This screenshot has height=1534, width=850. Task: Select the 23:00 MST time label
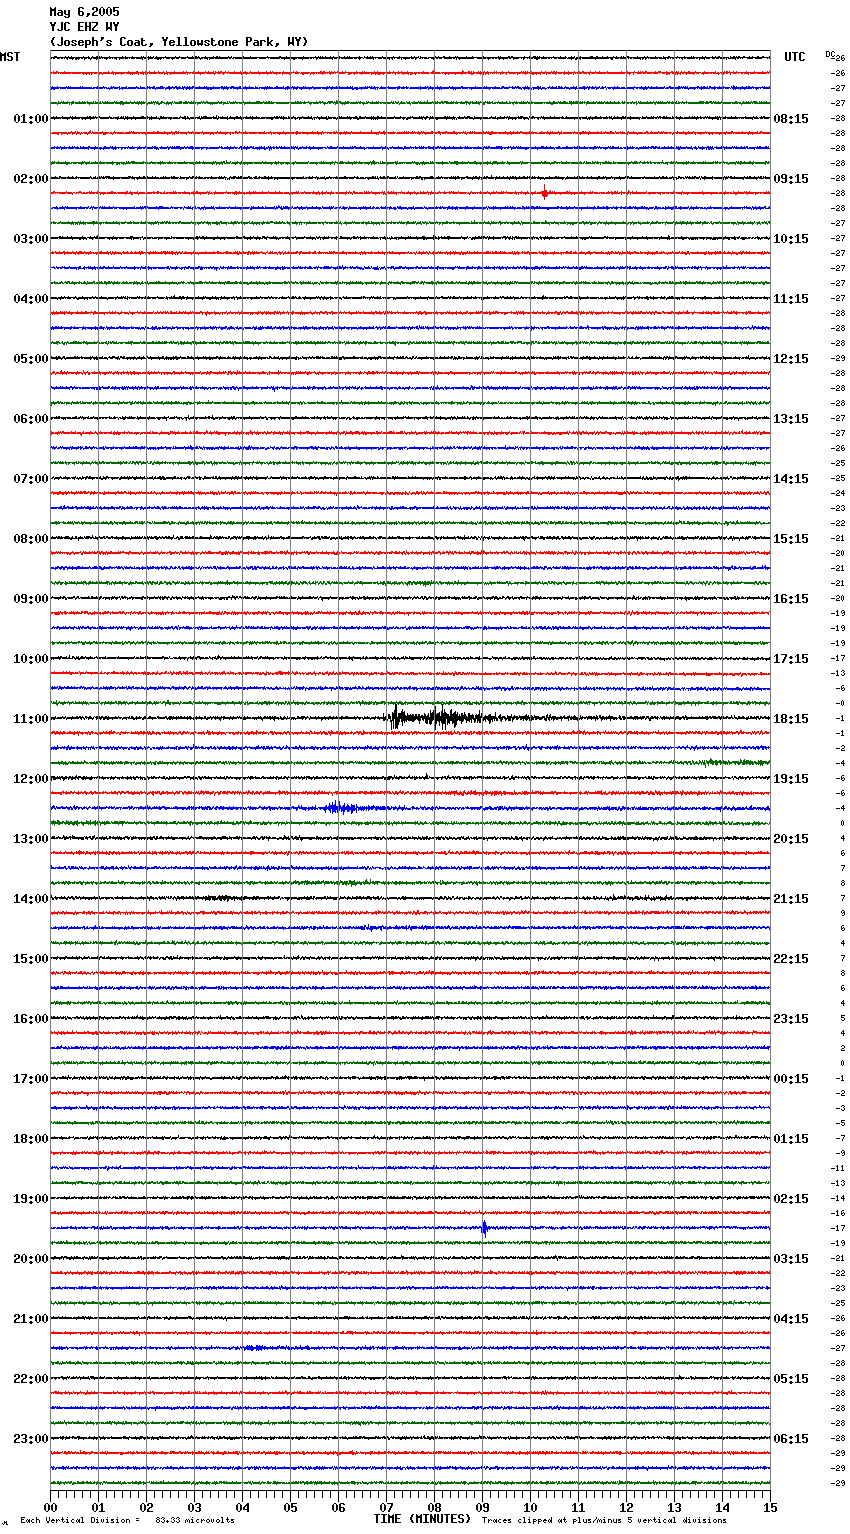31,1439
